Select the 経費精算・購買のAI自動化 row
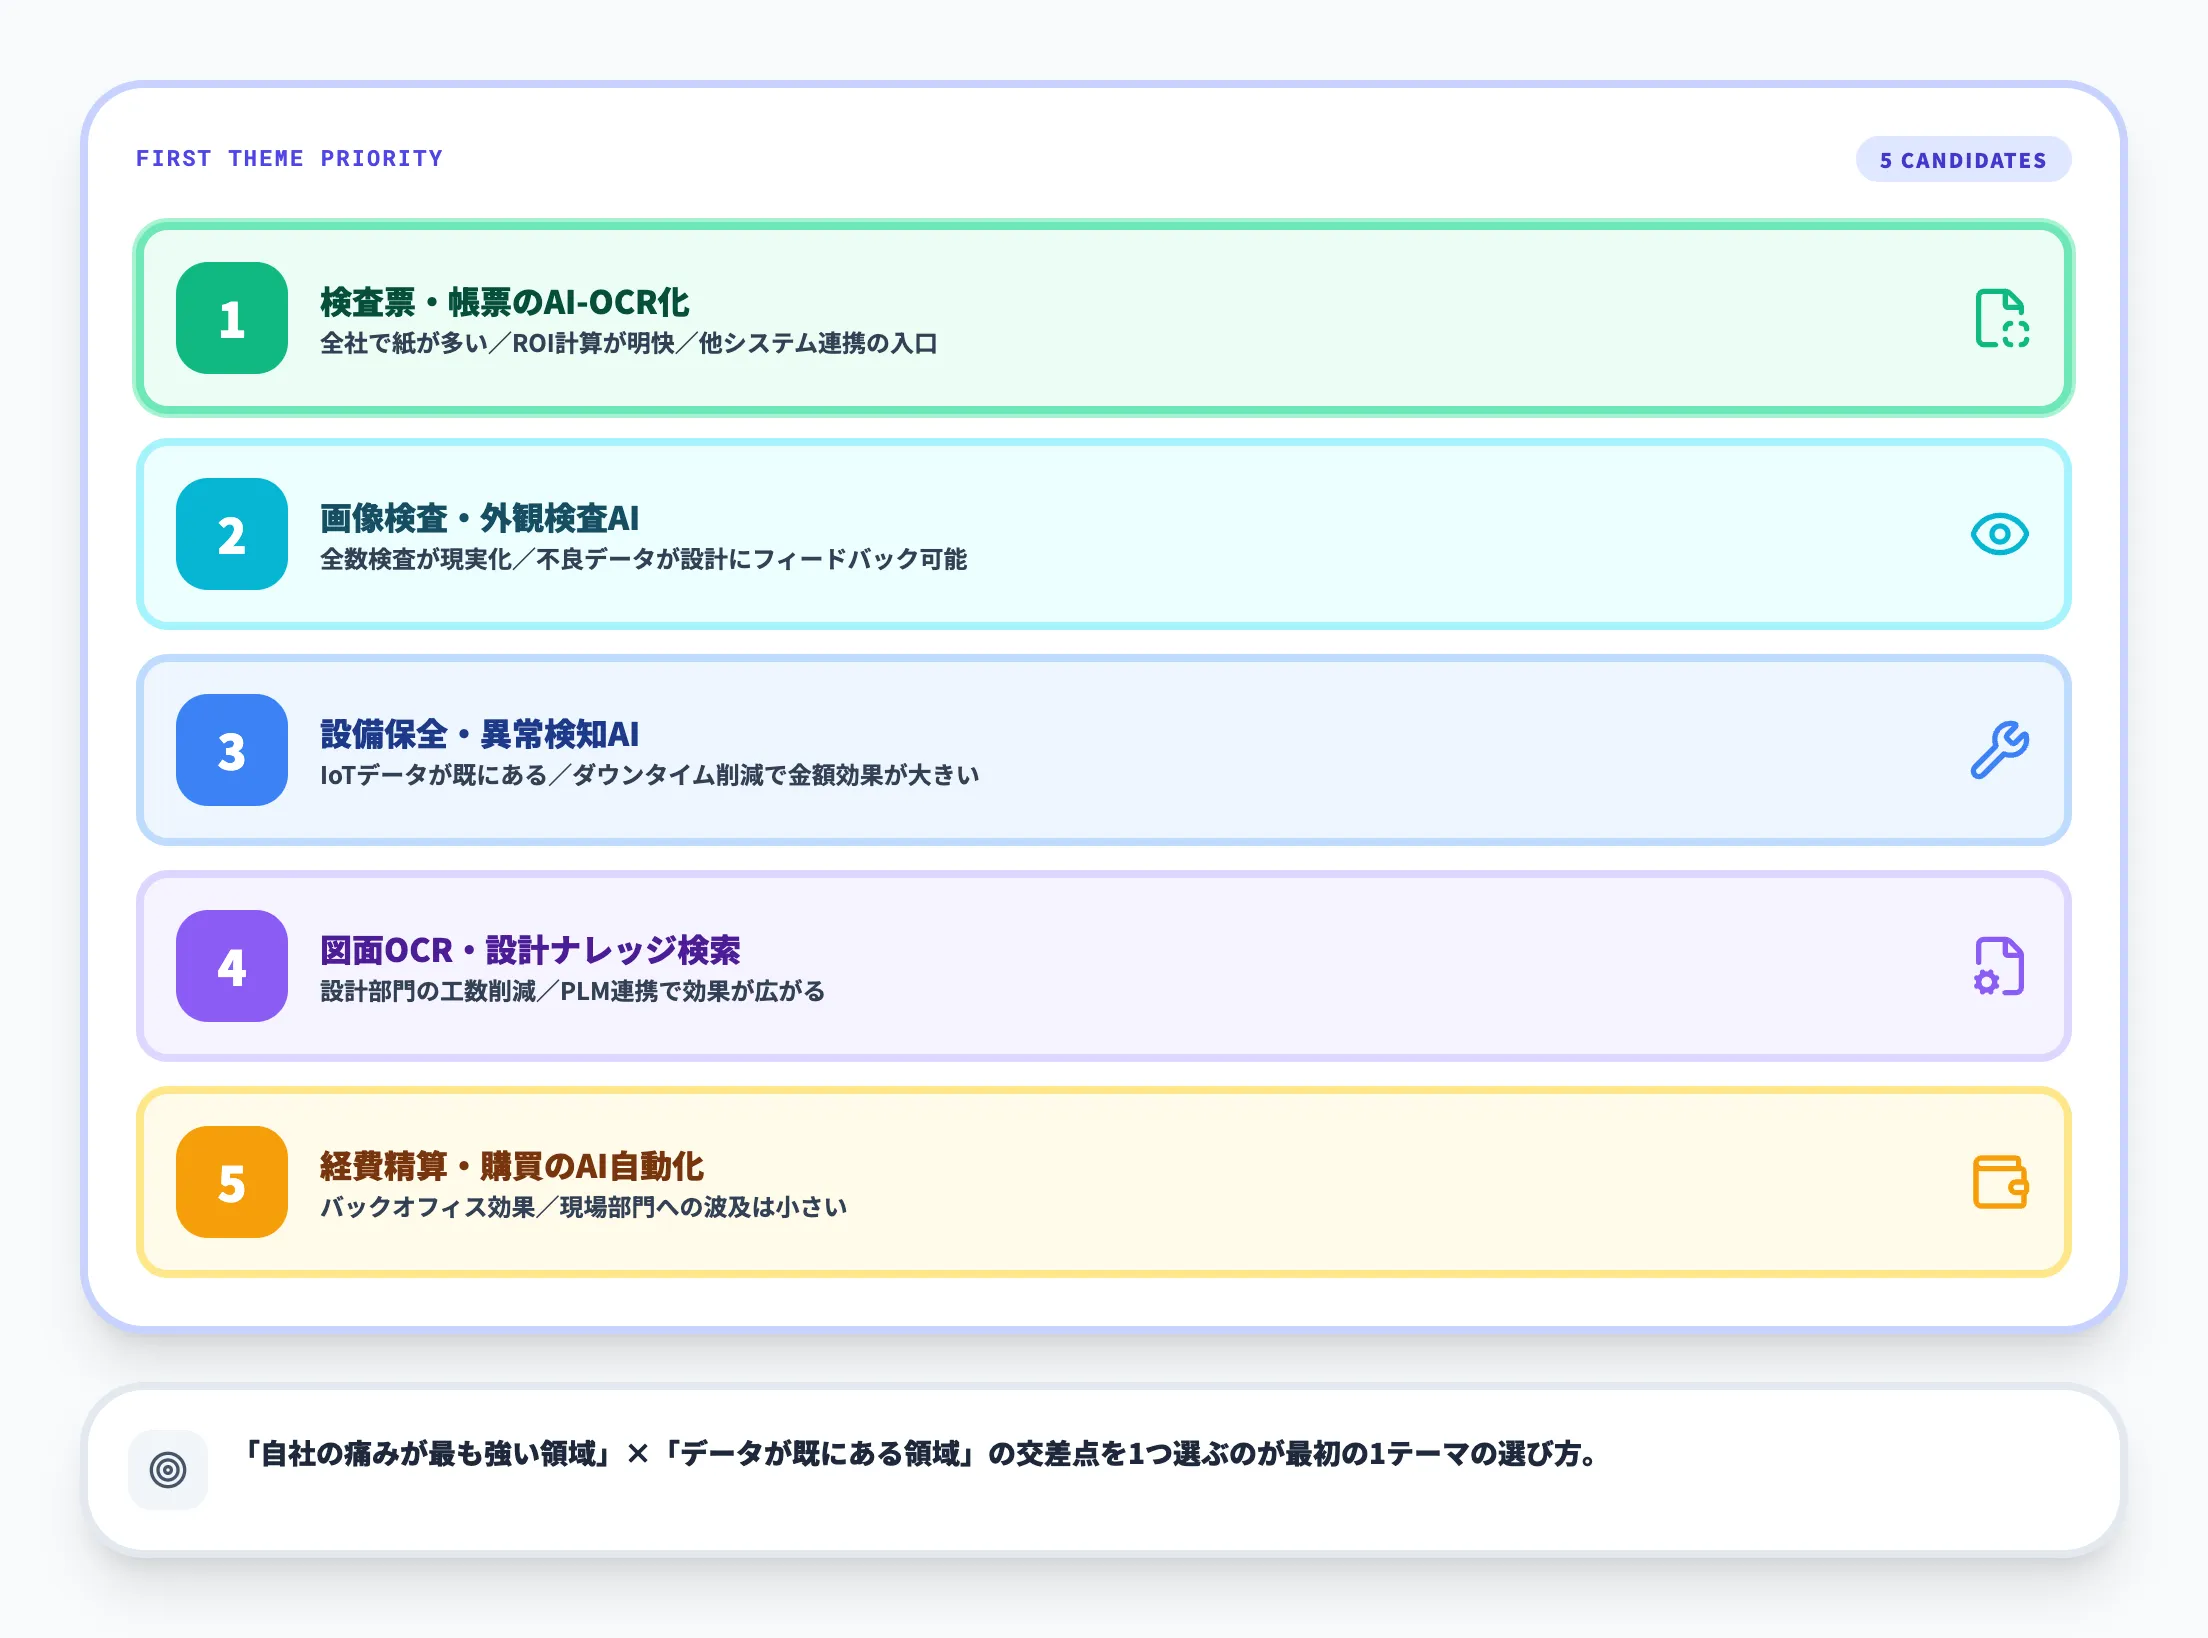The width and height of the screenshot is (2208, 1638). (x=1100, y=1183)
